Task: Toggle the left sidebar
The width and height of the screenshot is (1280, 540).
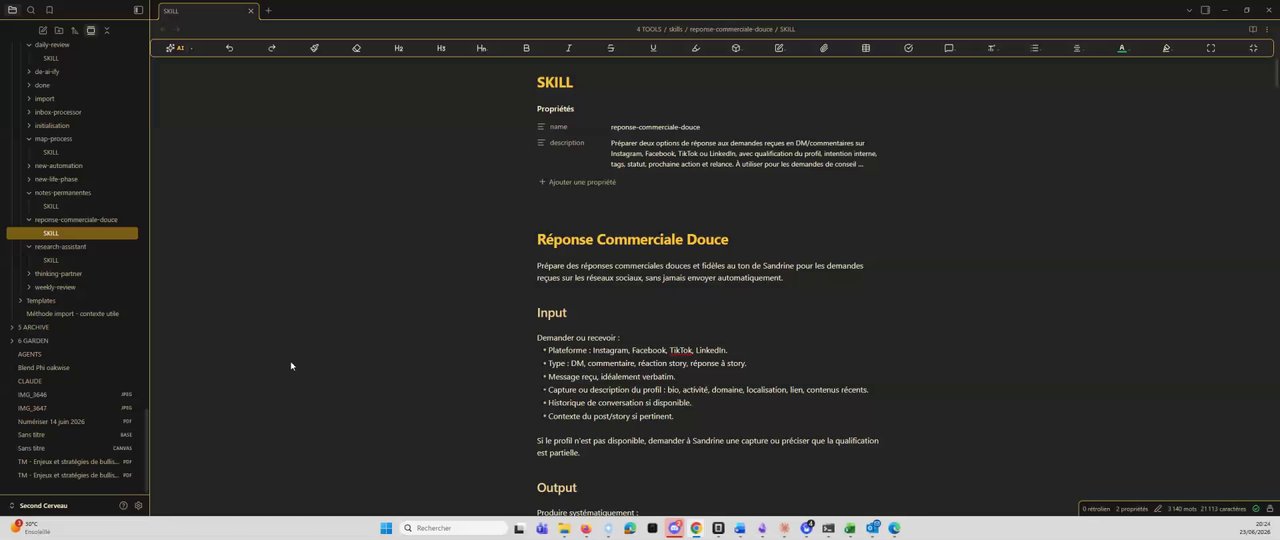Action: pyautogui.click(x=138, y=10)
